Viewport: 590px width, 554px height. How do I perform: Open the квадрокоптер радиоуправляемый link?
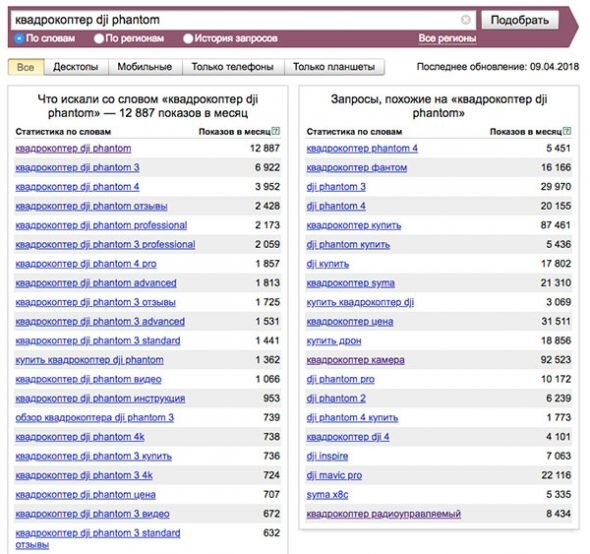point(384,514)
